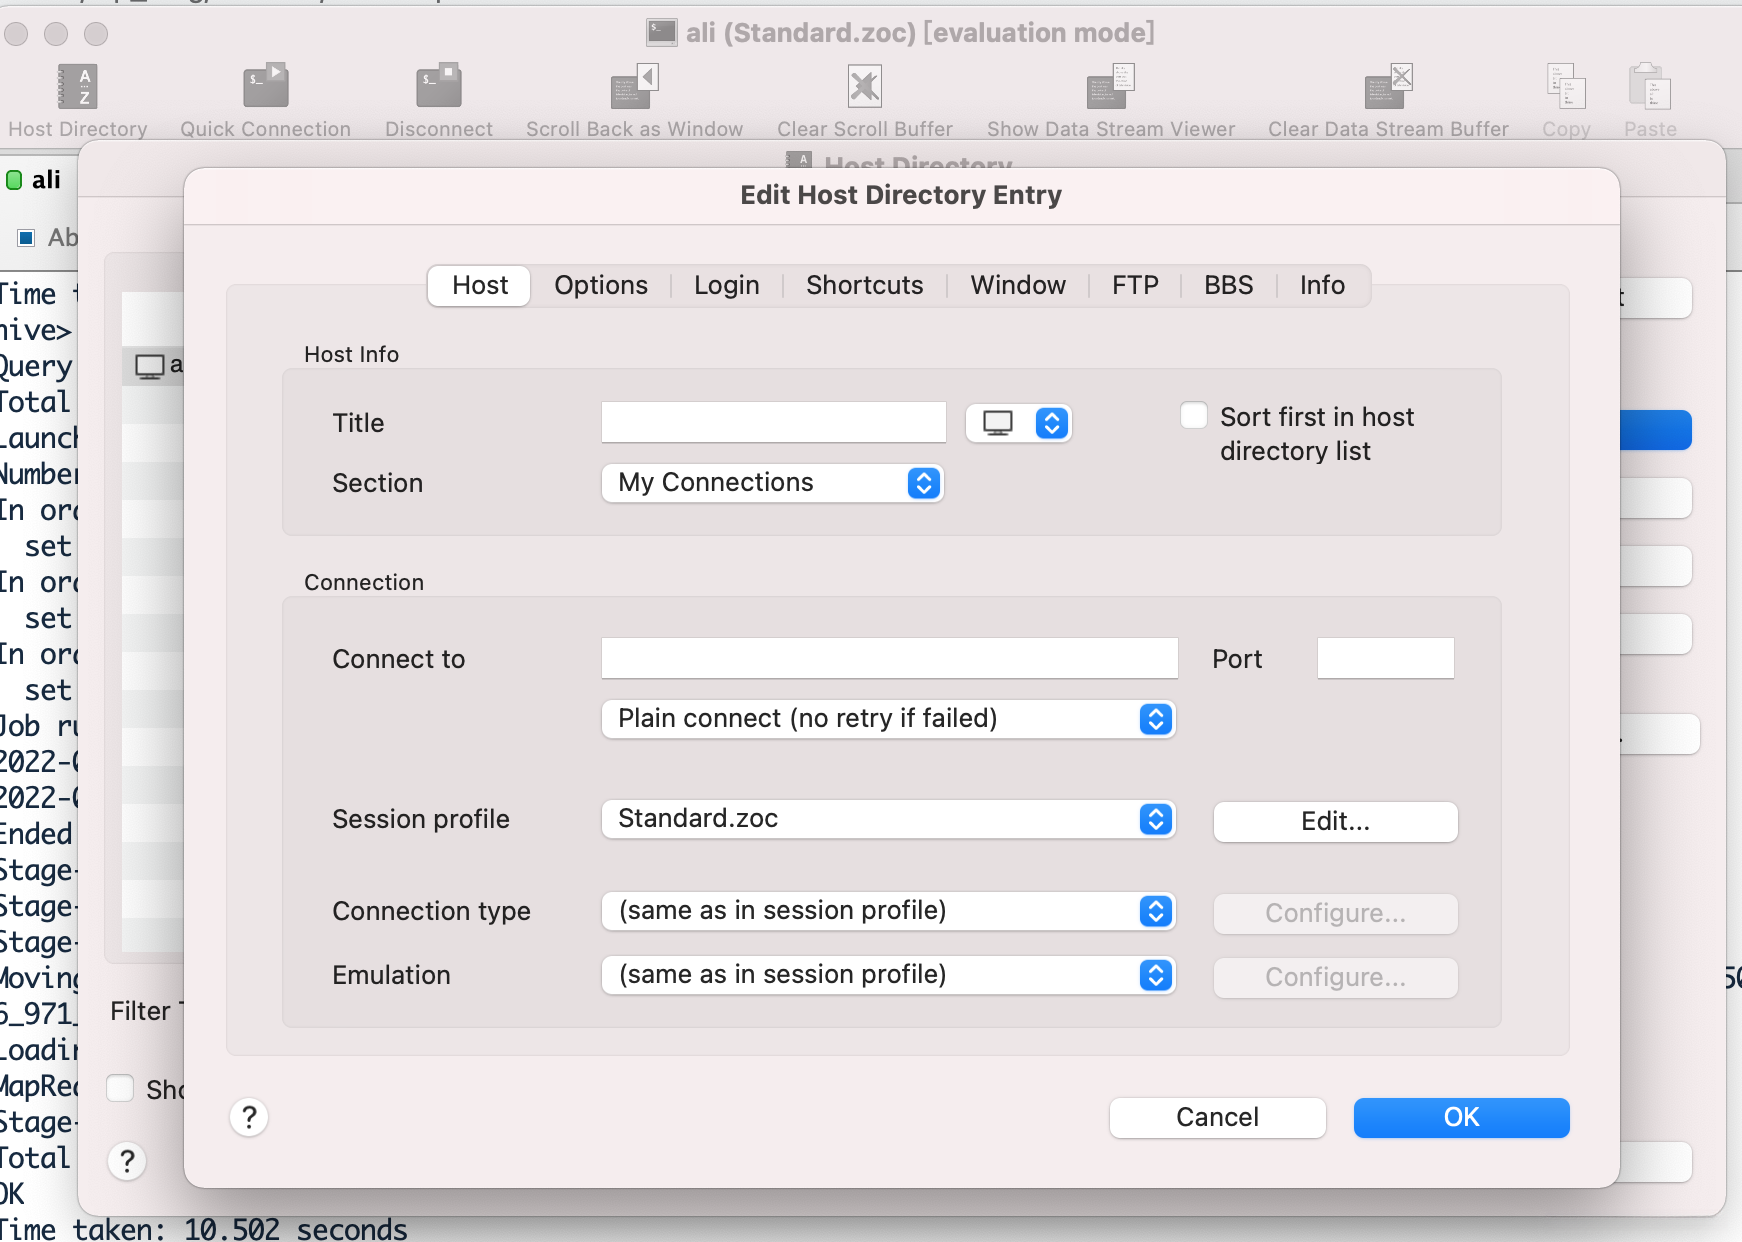The height and width of the screenshot is (1242, 1742).
Task: Switch to the Window tab
Action: coord(1018,286)
